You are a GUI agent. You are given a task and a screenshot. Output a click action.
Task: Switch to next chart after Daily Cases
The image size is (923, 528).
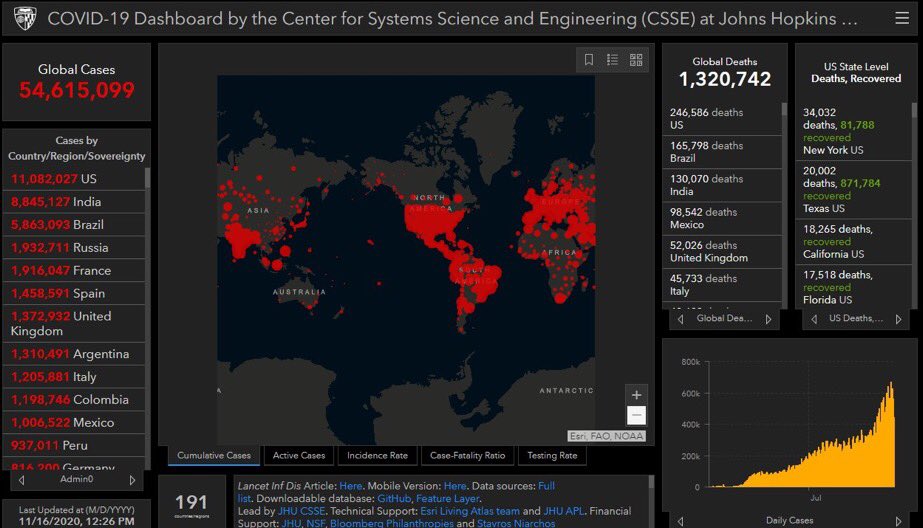click(898, 521)
